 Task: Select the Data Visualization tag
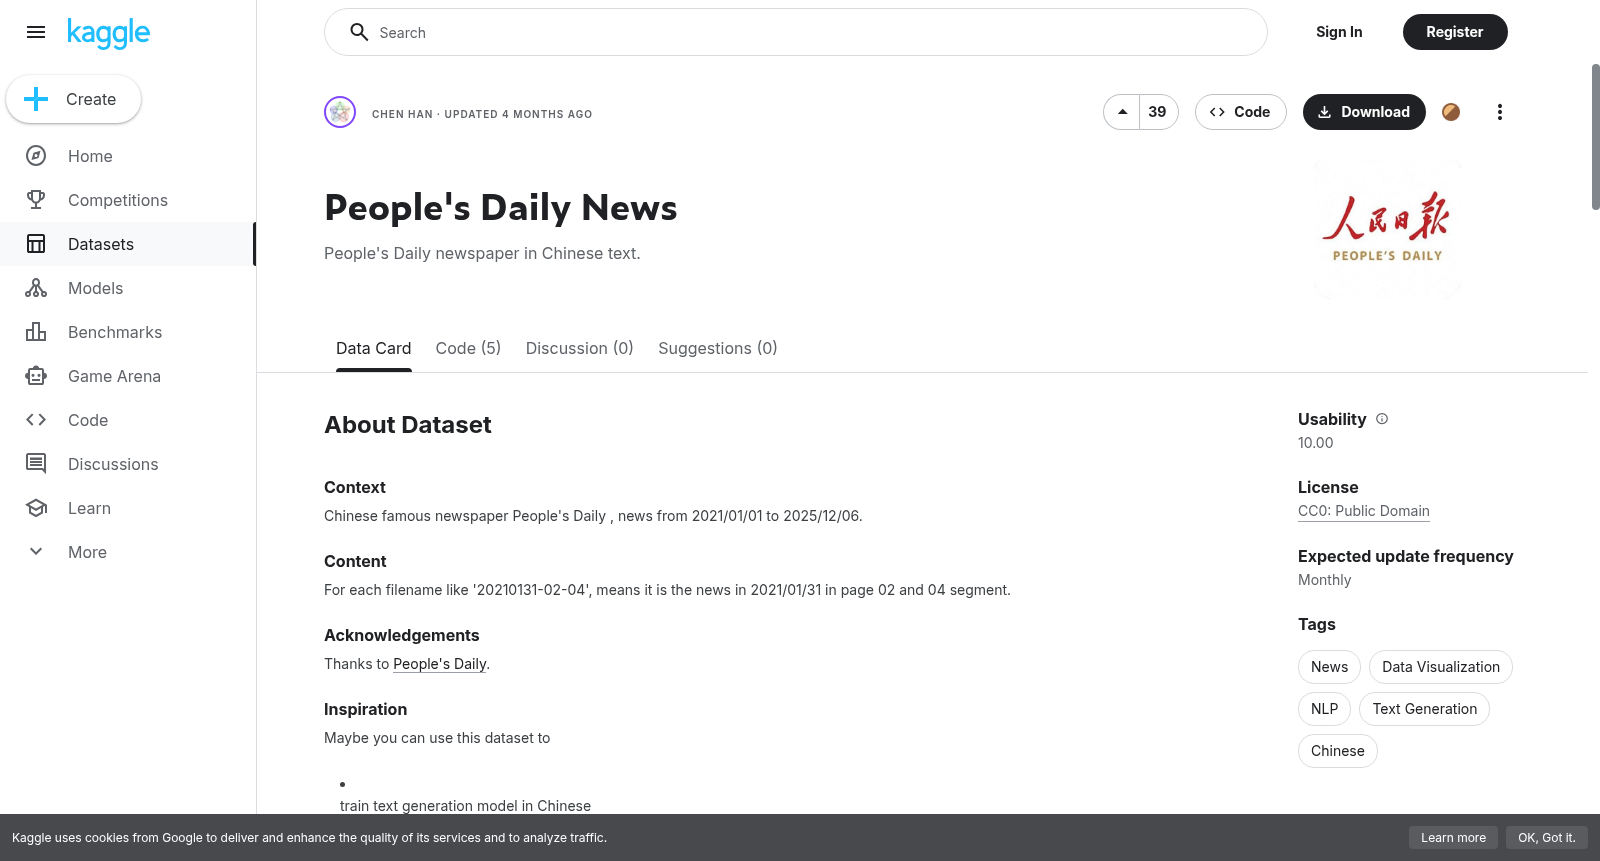[x=1441, y=667]
